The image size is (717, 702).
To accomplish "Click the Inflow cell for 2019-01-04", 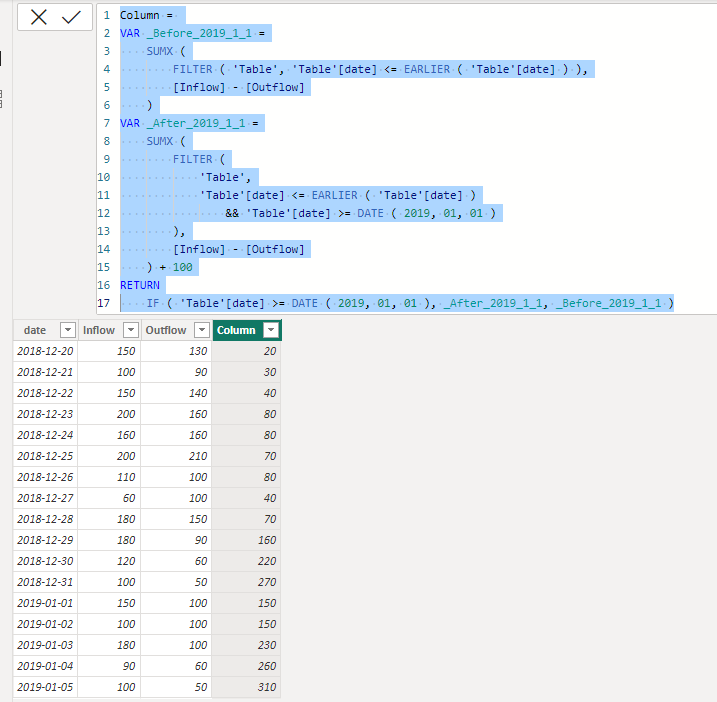I will (109, 666).
